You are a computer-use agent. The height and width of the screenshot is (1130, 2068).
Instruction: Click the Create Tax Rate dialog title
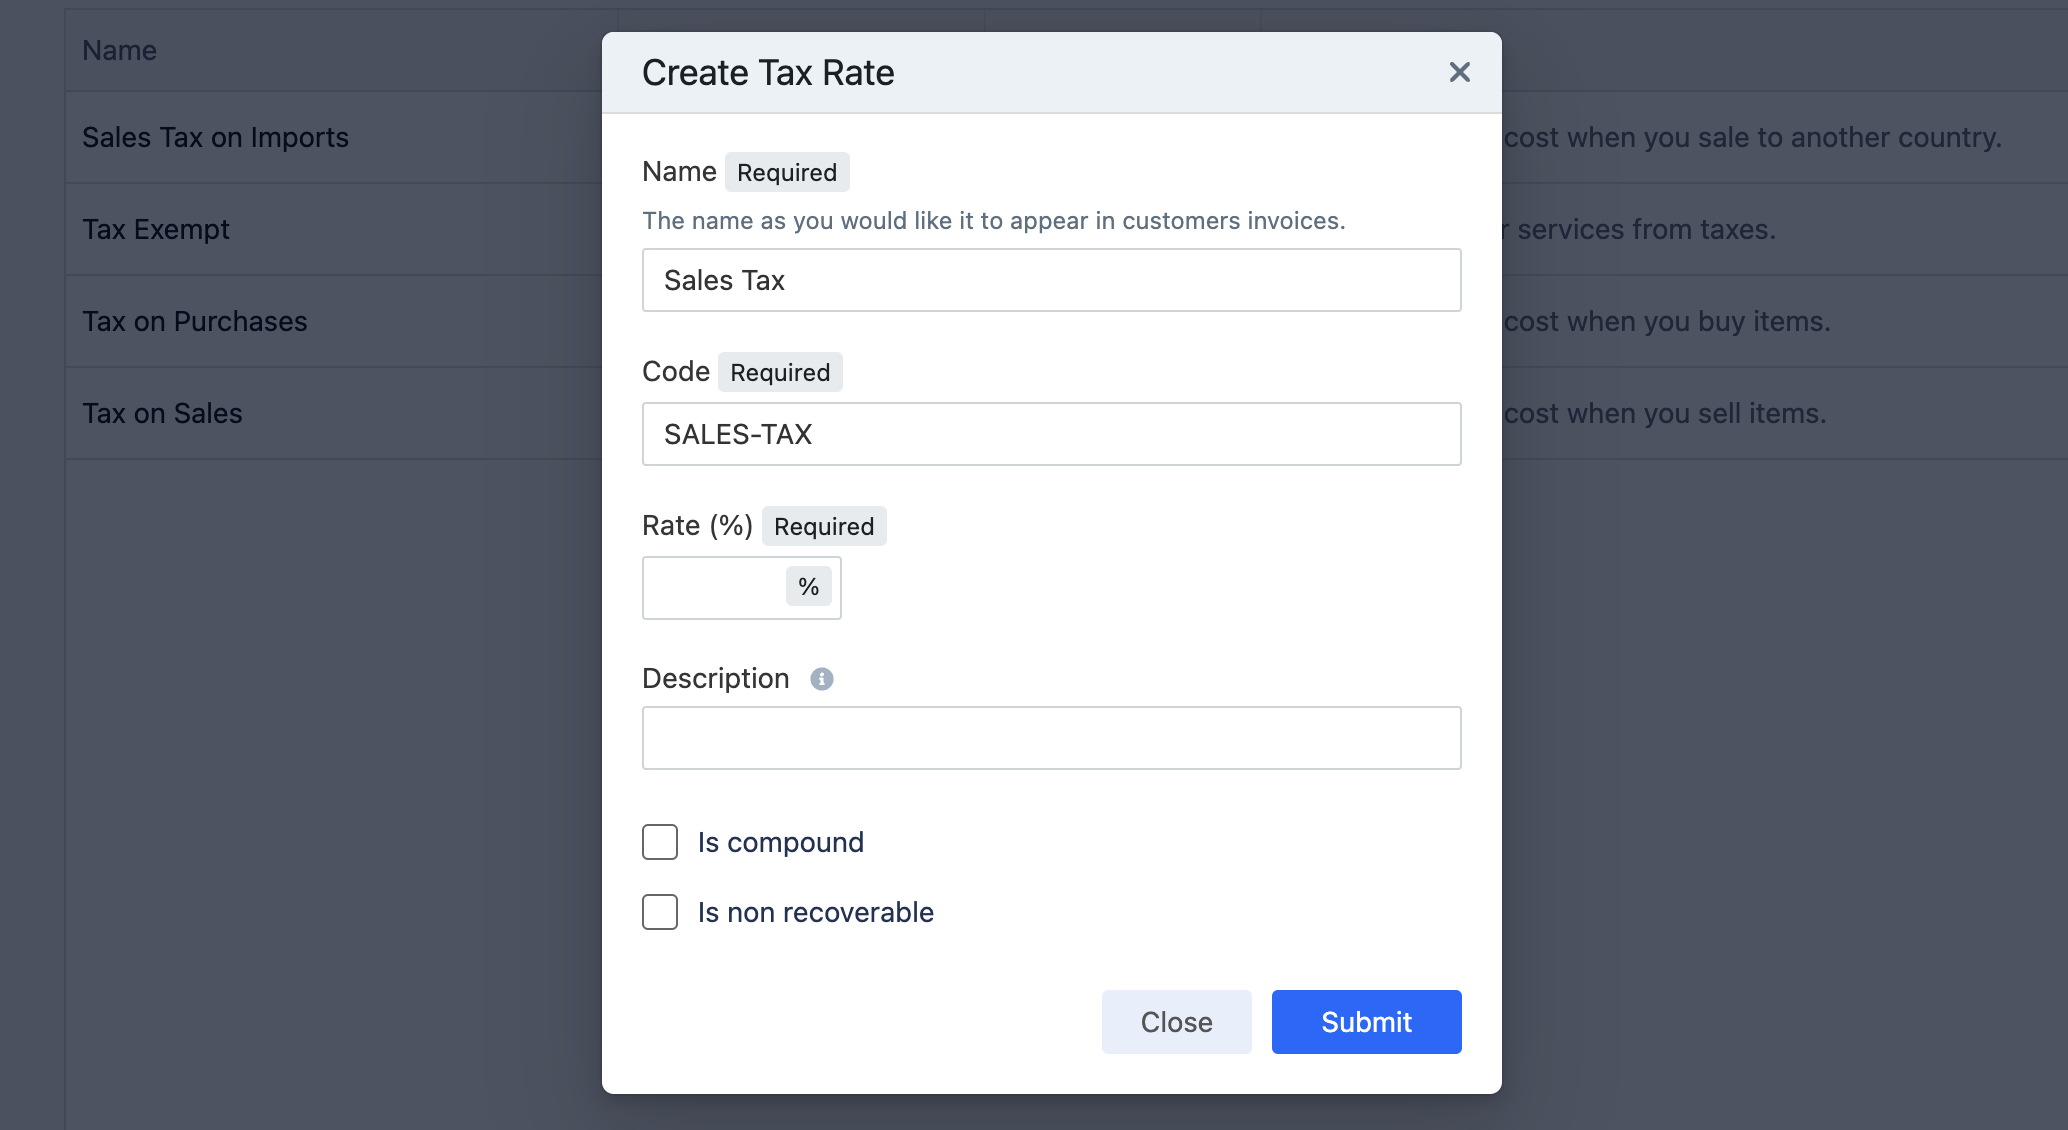click(x=768, y=73)
